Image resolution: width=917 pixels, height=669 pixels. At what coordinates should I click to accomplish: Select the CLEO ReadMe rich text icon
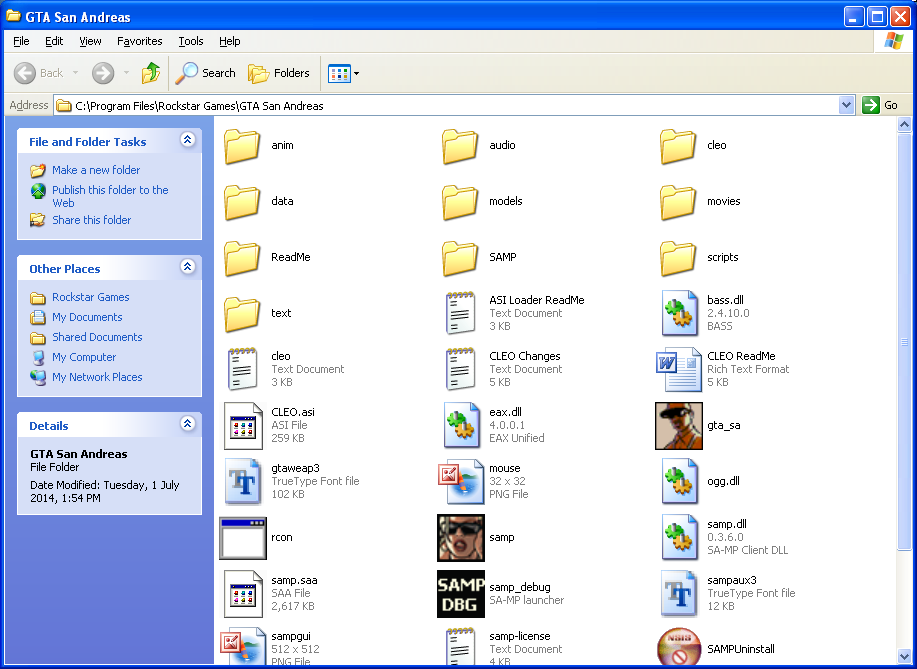tap(678, 369)
